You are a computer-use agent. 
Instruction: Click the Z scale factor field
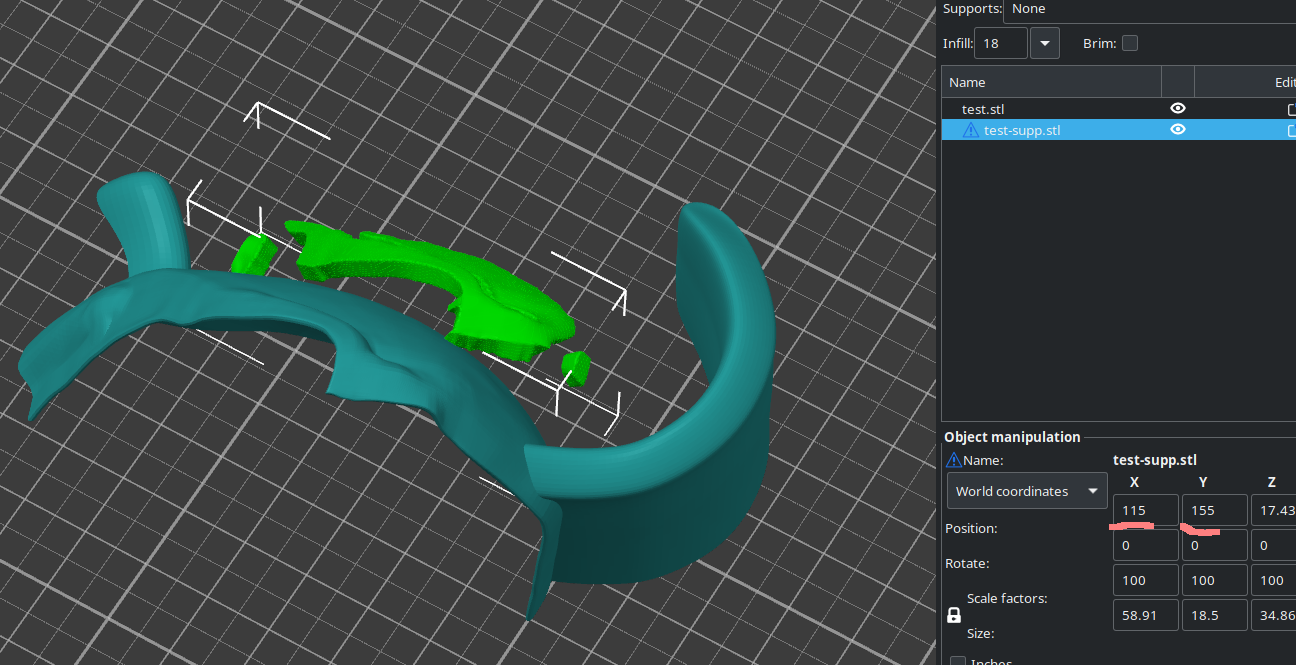click(x=1273, y=580)
